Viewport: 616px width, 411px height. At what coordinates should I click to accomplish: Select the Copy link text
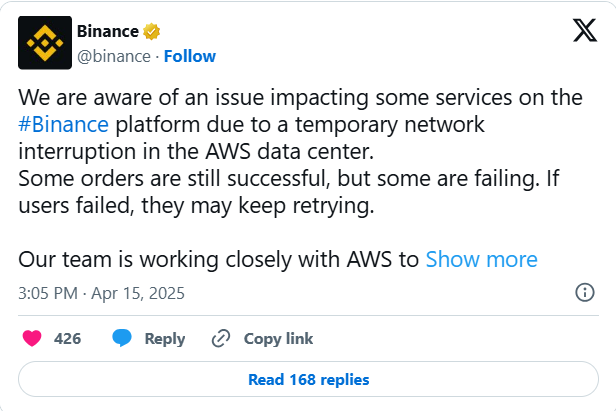pyautogui.click(x=278, y=339)
